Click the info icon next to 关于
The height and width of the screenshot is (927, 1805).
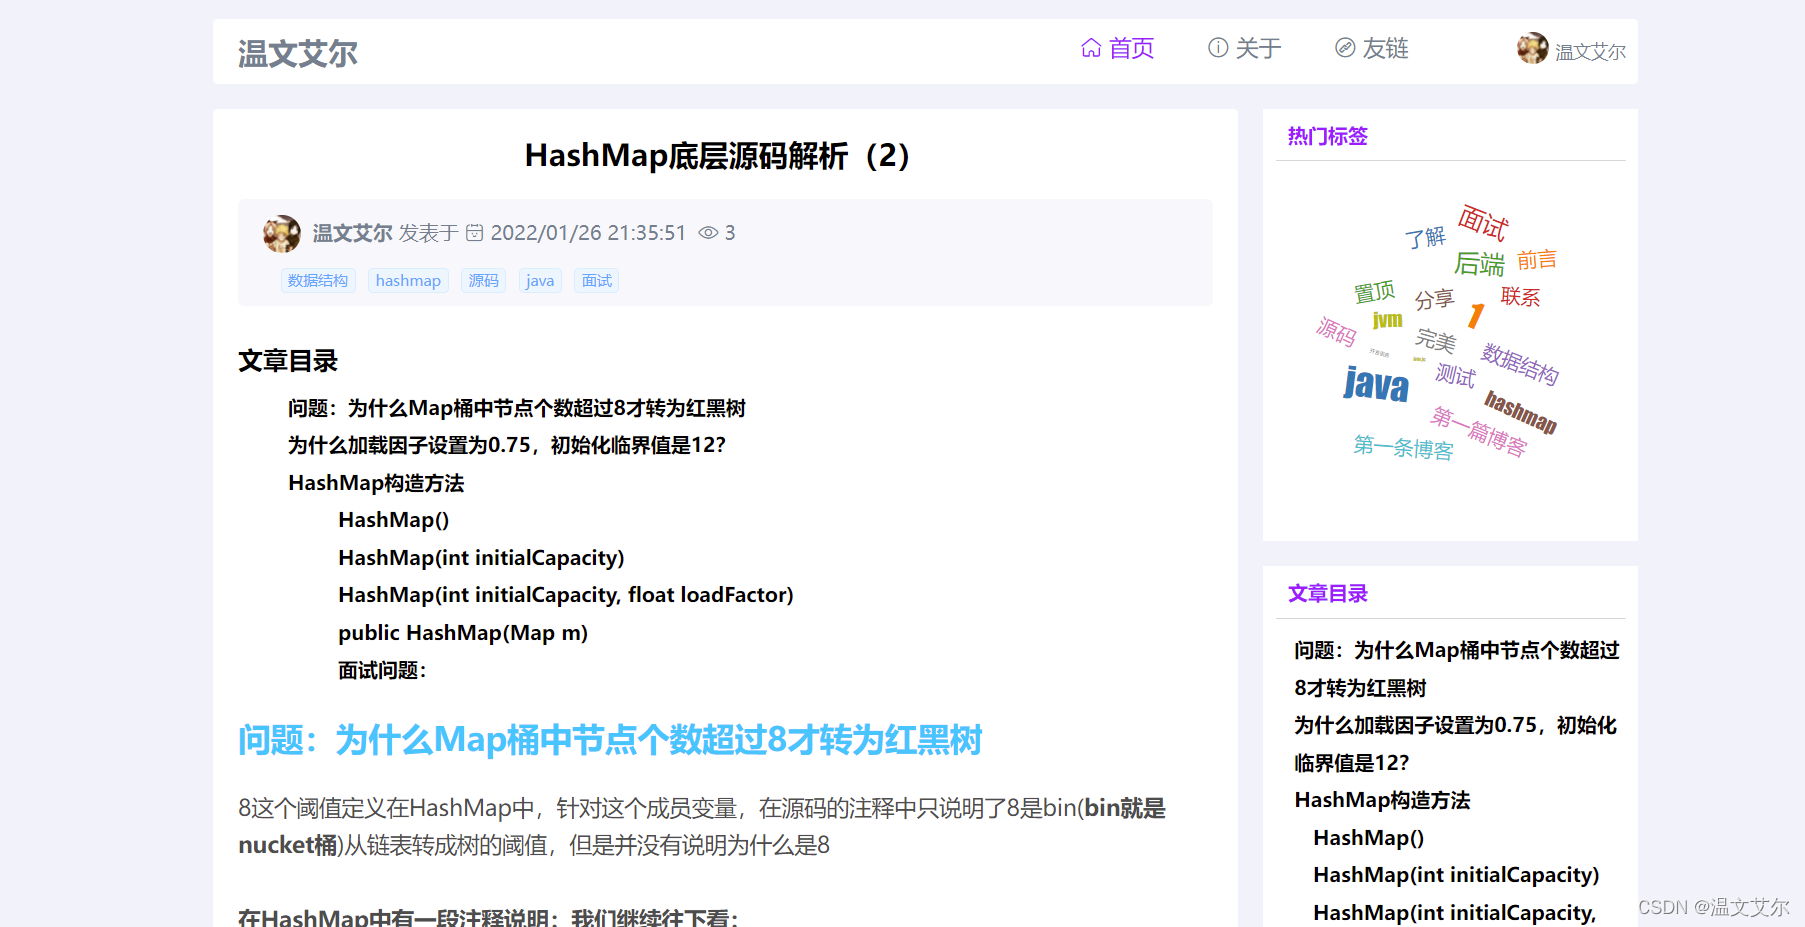pos(1218,48)
